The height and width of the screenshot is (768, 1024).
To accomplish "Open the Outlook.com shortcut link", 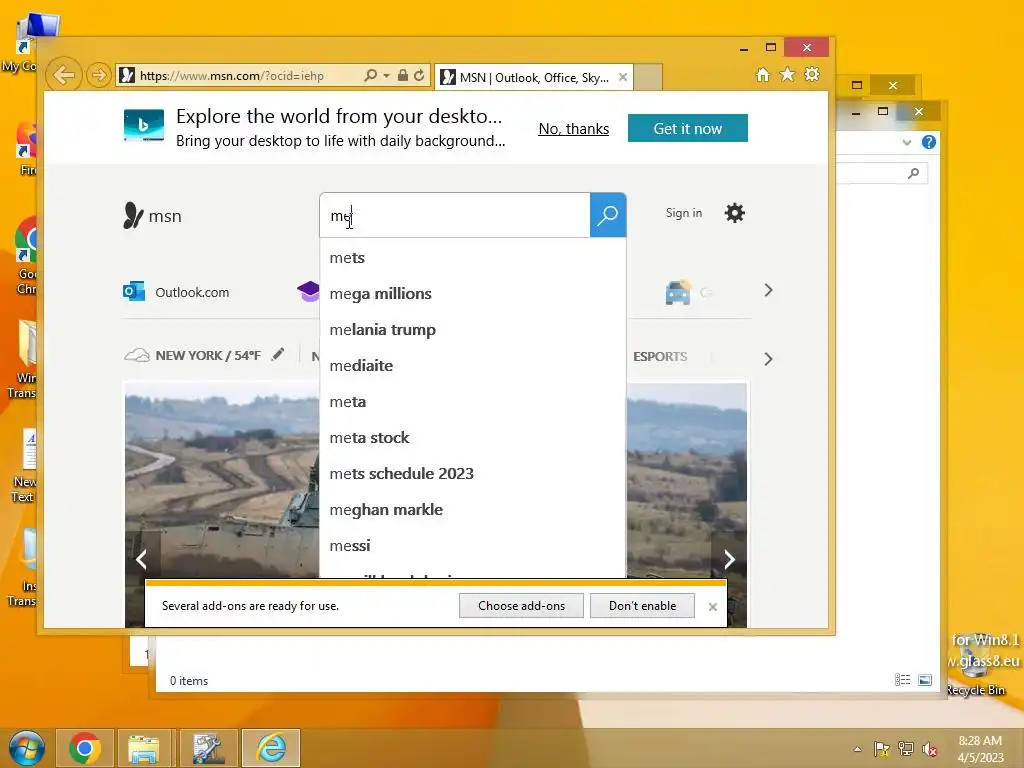I will coord(176,292).
